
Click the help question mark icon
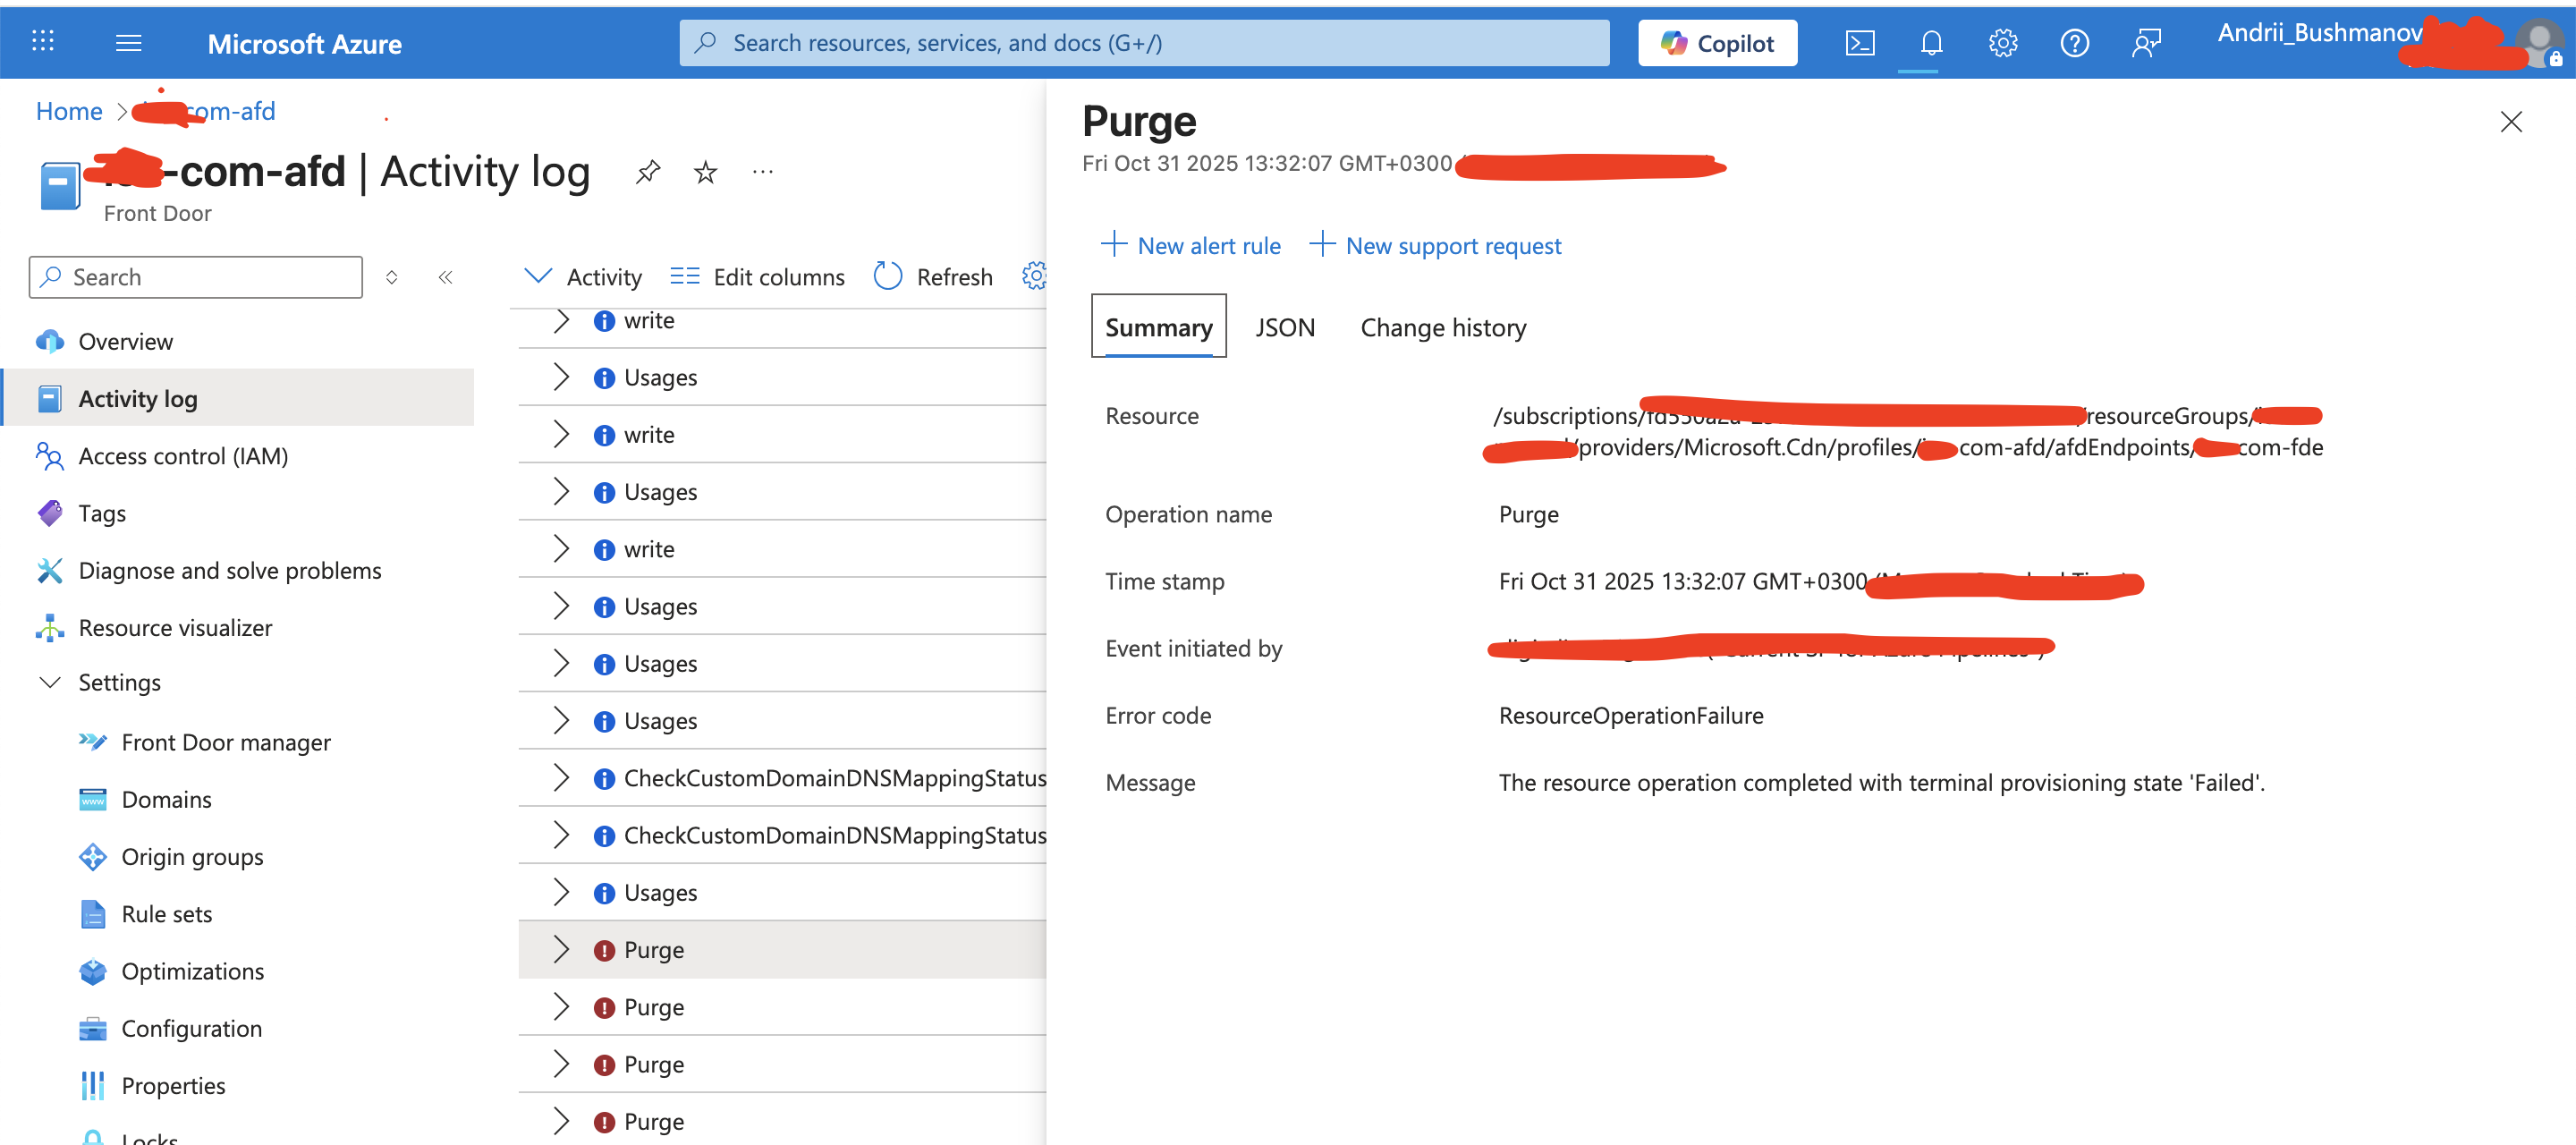(2074, 43)
